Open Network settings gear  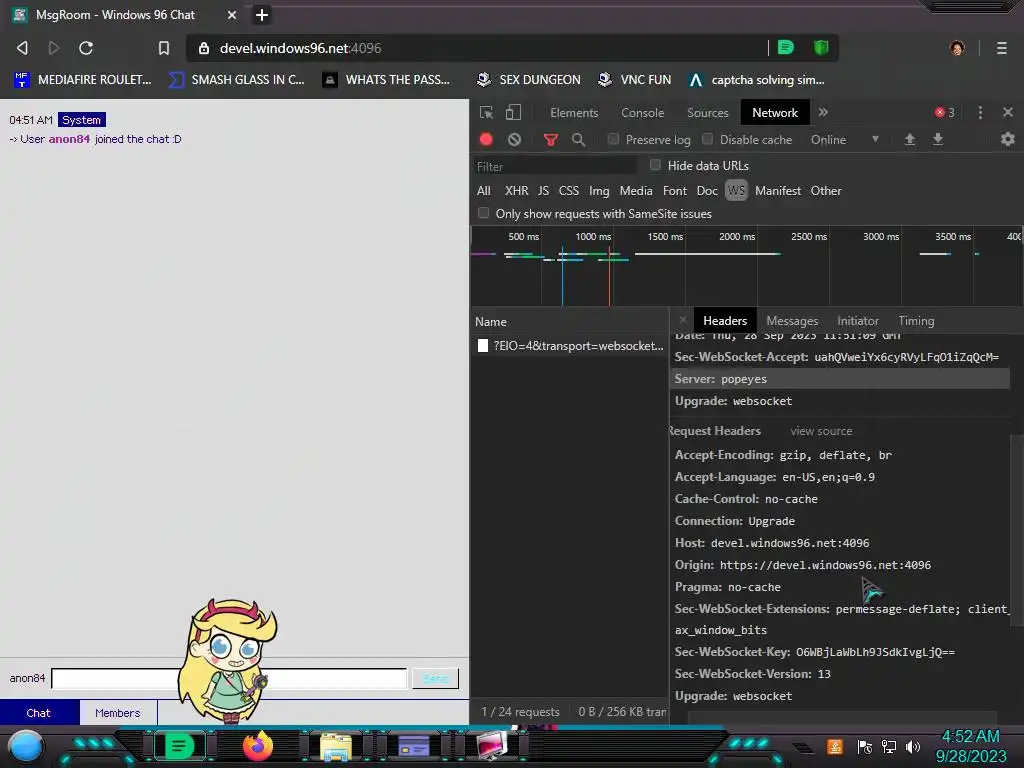click(1008, 139)
